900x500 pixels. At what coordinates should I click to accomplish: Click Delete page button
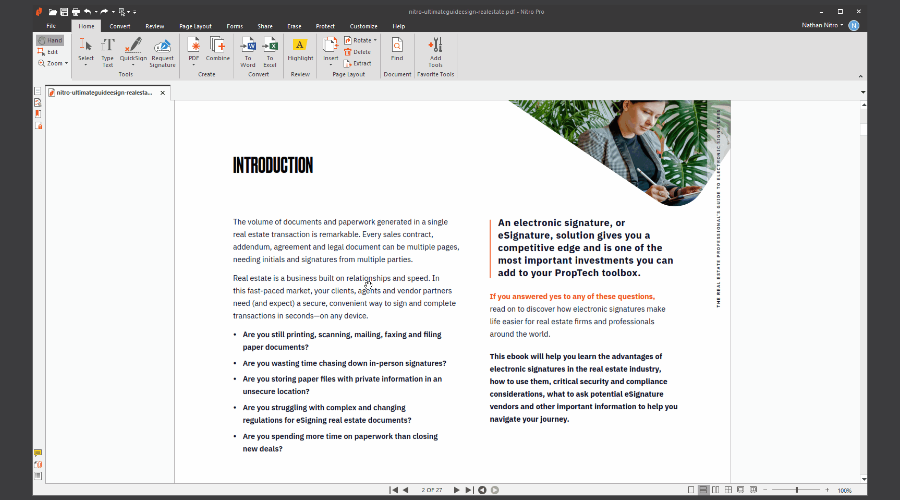pyautogui.click(x=357, y=52)
